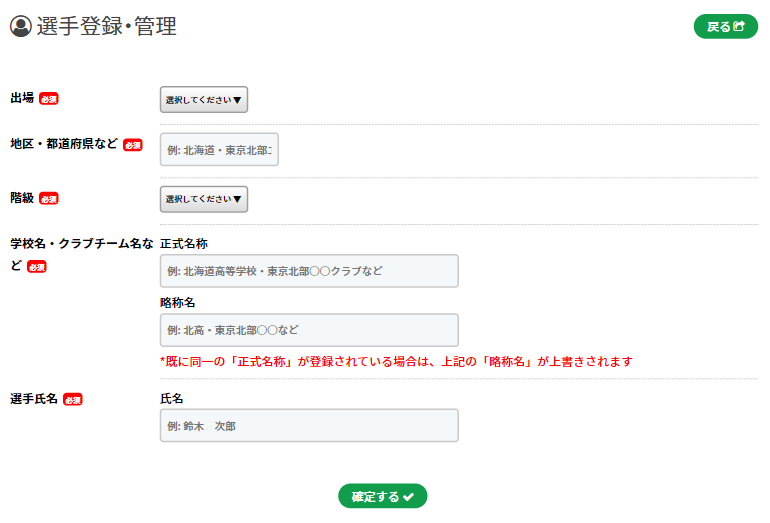
Task: Click the 略称名 field label
Action: (178, 302)
